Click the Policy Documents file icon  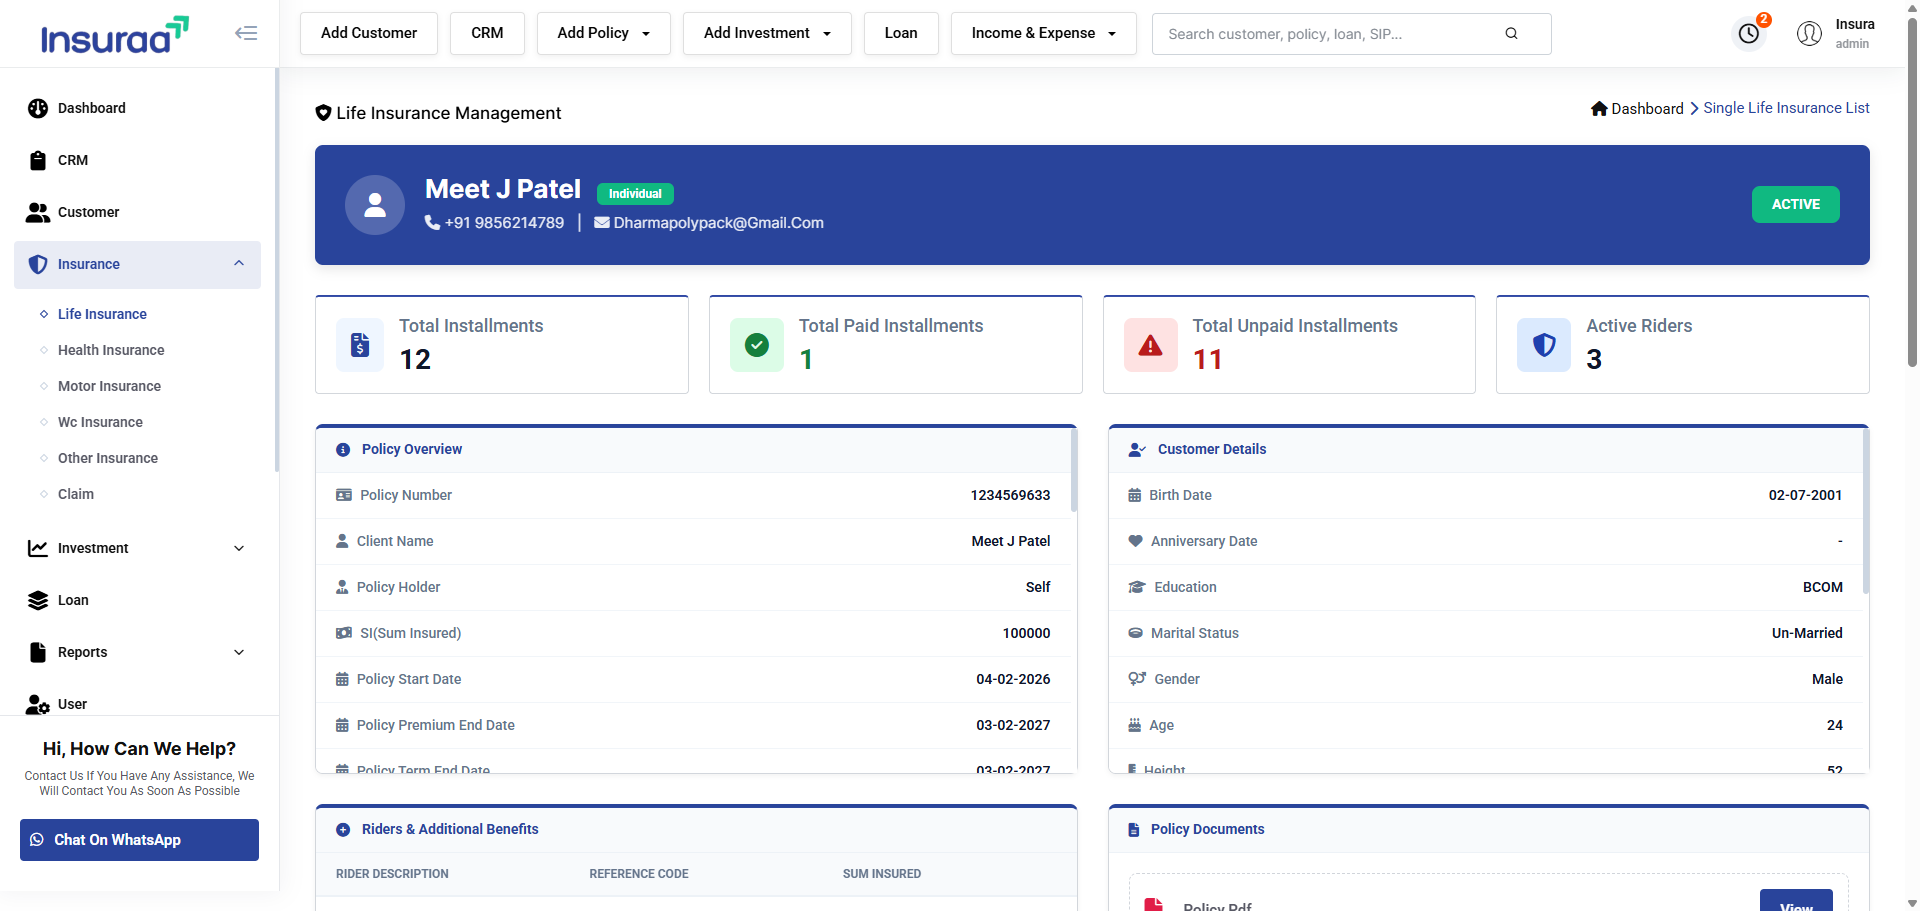1134,830
